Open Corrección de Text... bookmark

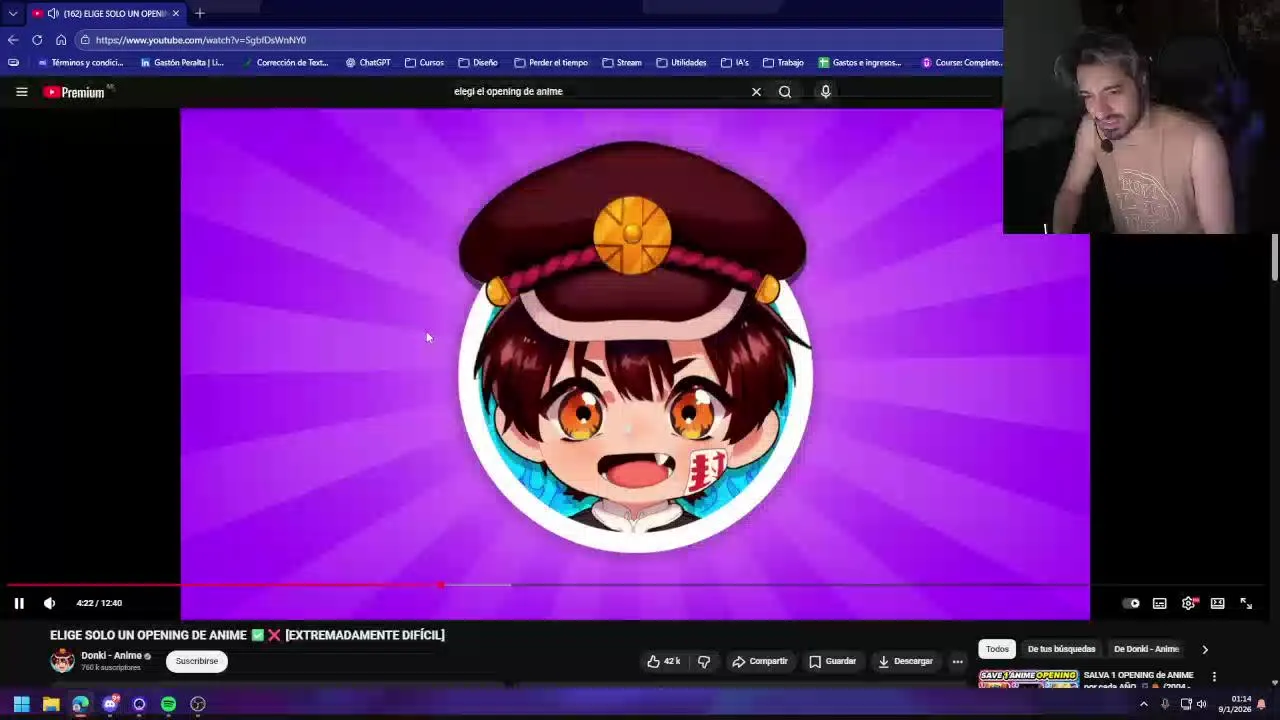(285, 62)
